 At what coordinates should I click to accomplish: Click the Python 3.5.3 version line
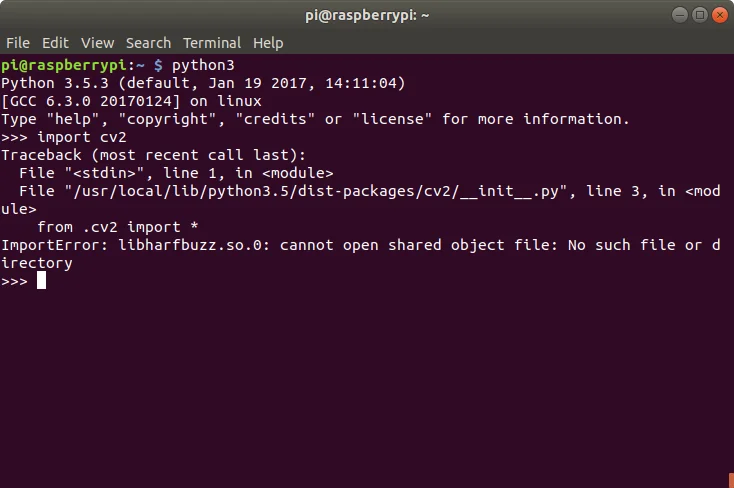click(x=203, y=83)
